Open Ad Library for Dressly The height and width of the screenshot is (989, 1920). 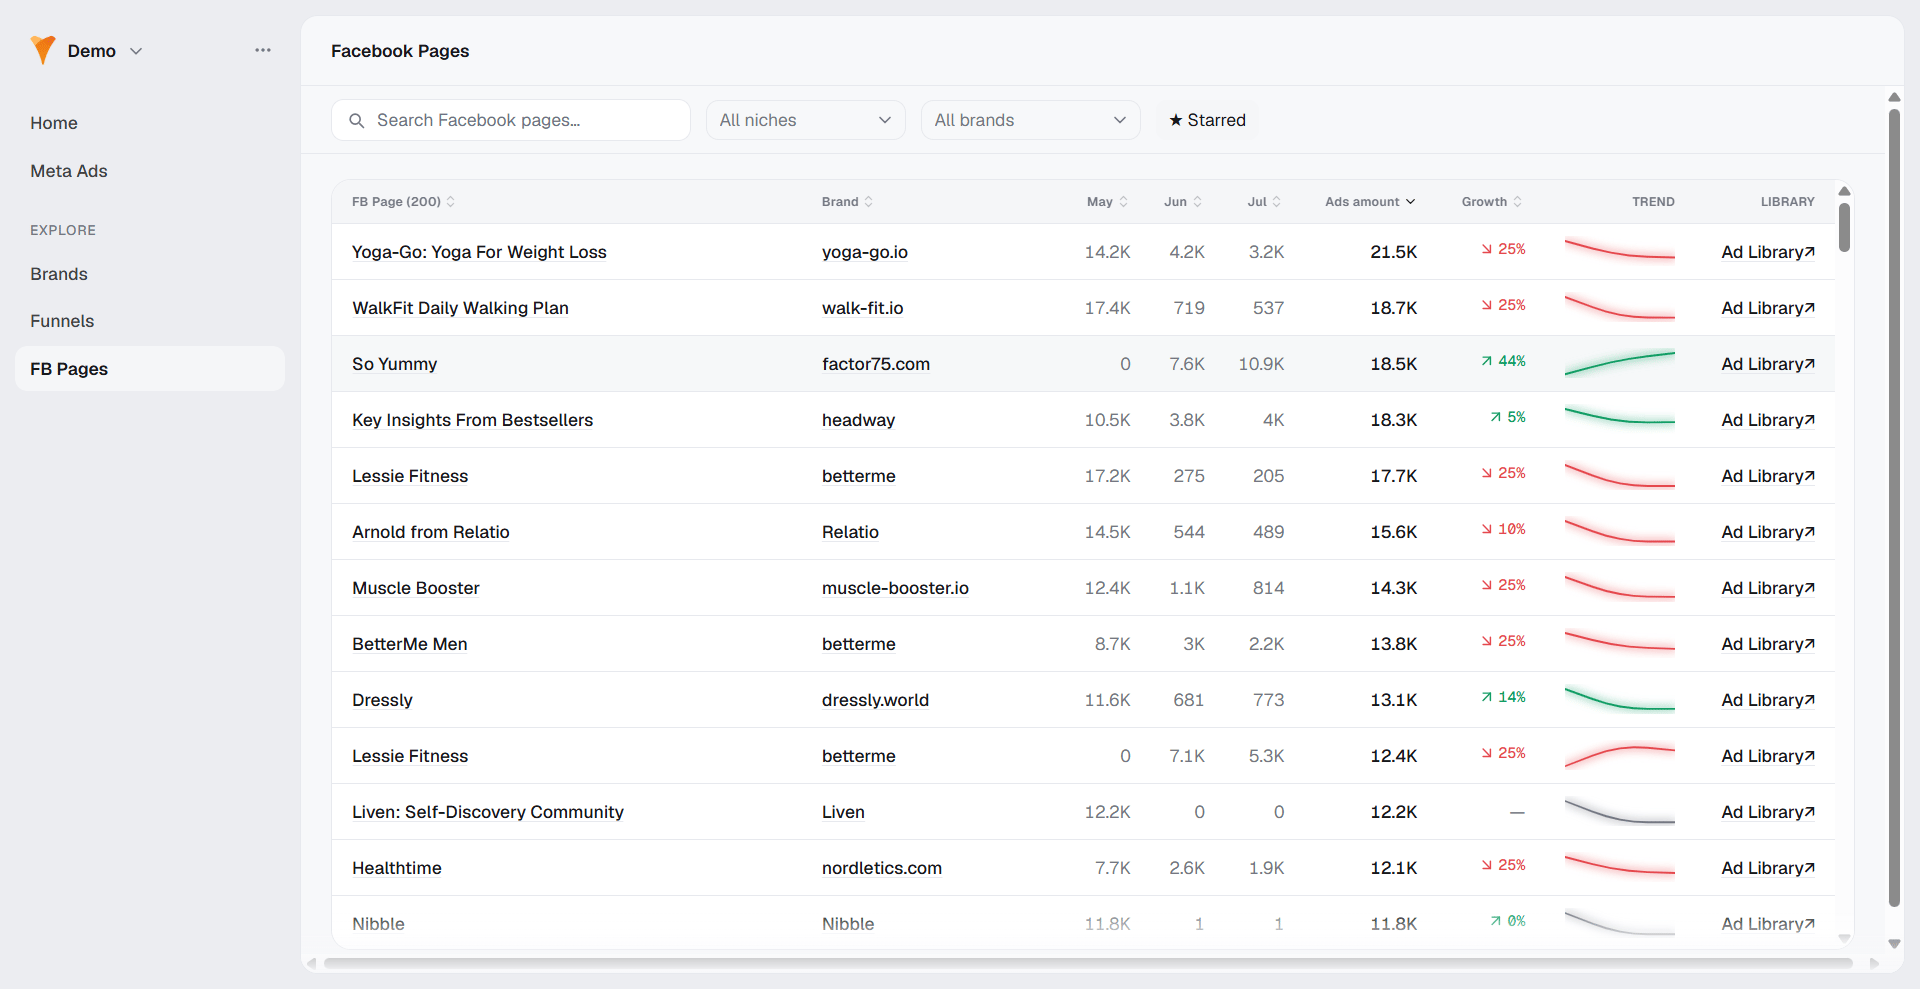[x=1768, y=700]
